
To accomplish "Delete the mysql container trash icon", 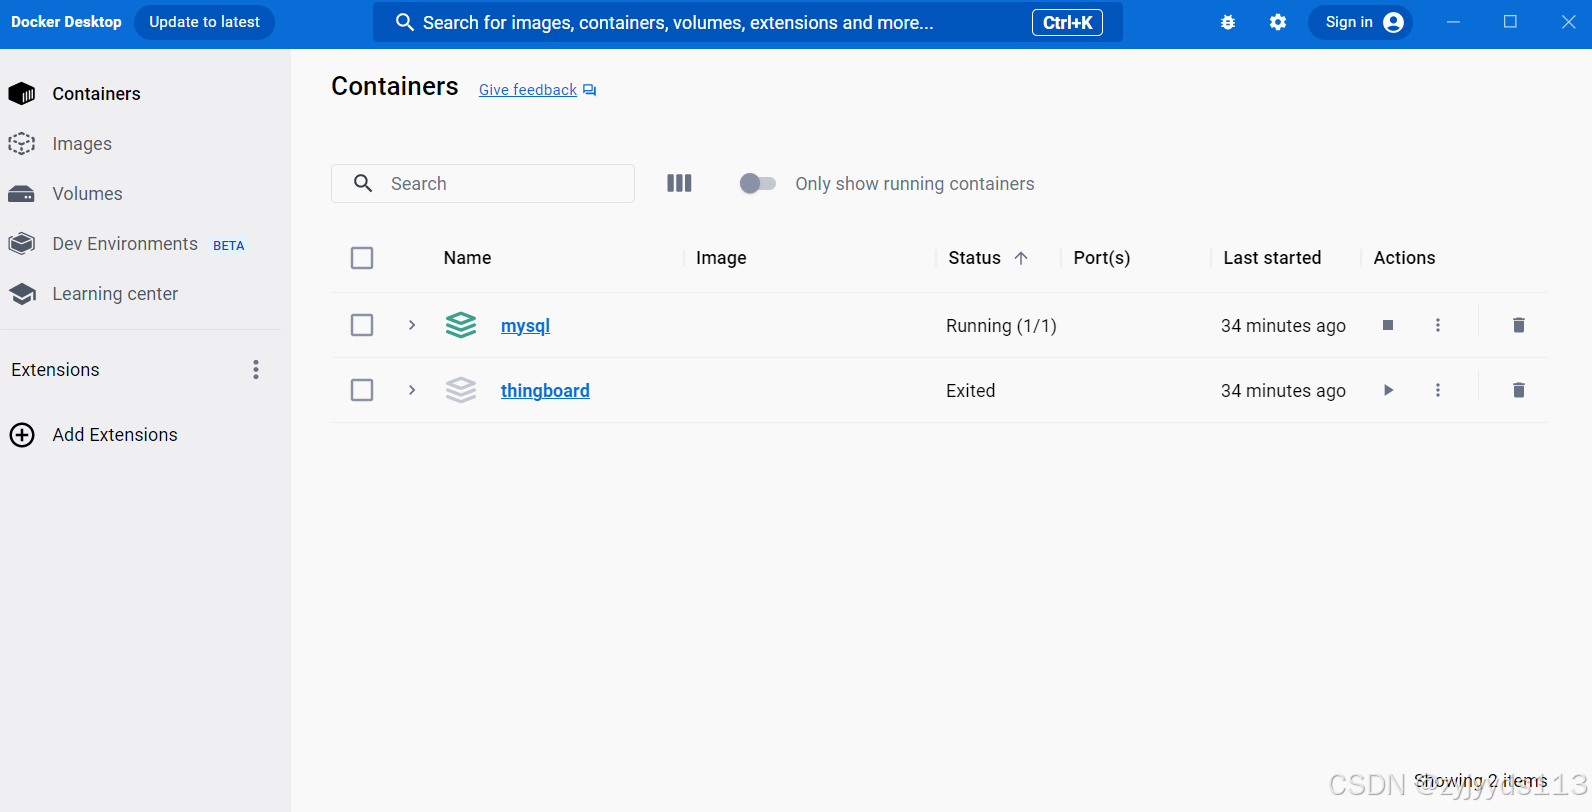I will (1519, 325).
